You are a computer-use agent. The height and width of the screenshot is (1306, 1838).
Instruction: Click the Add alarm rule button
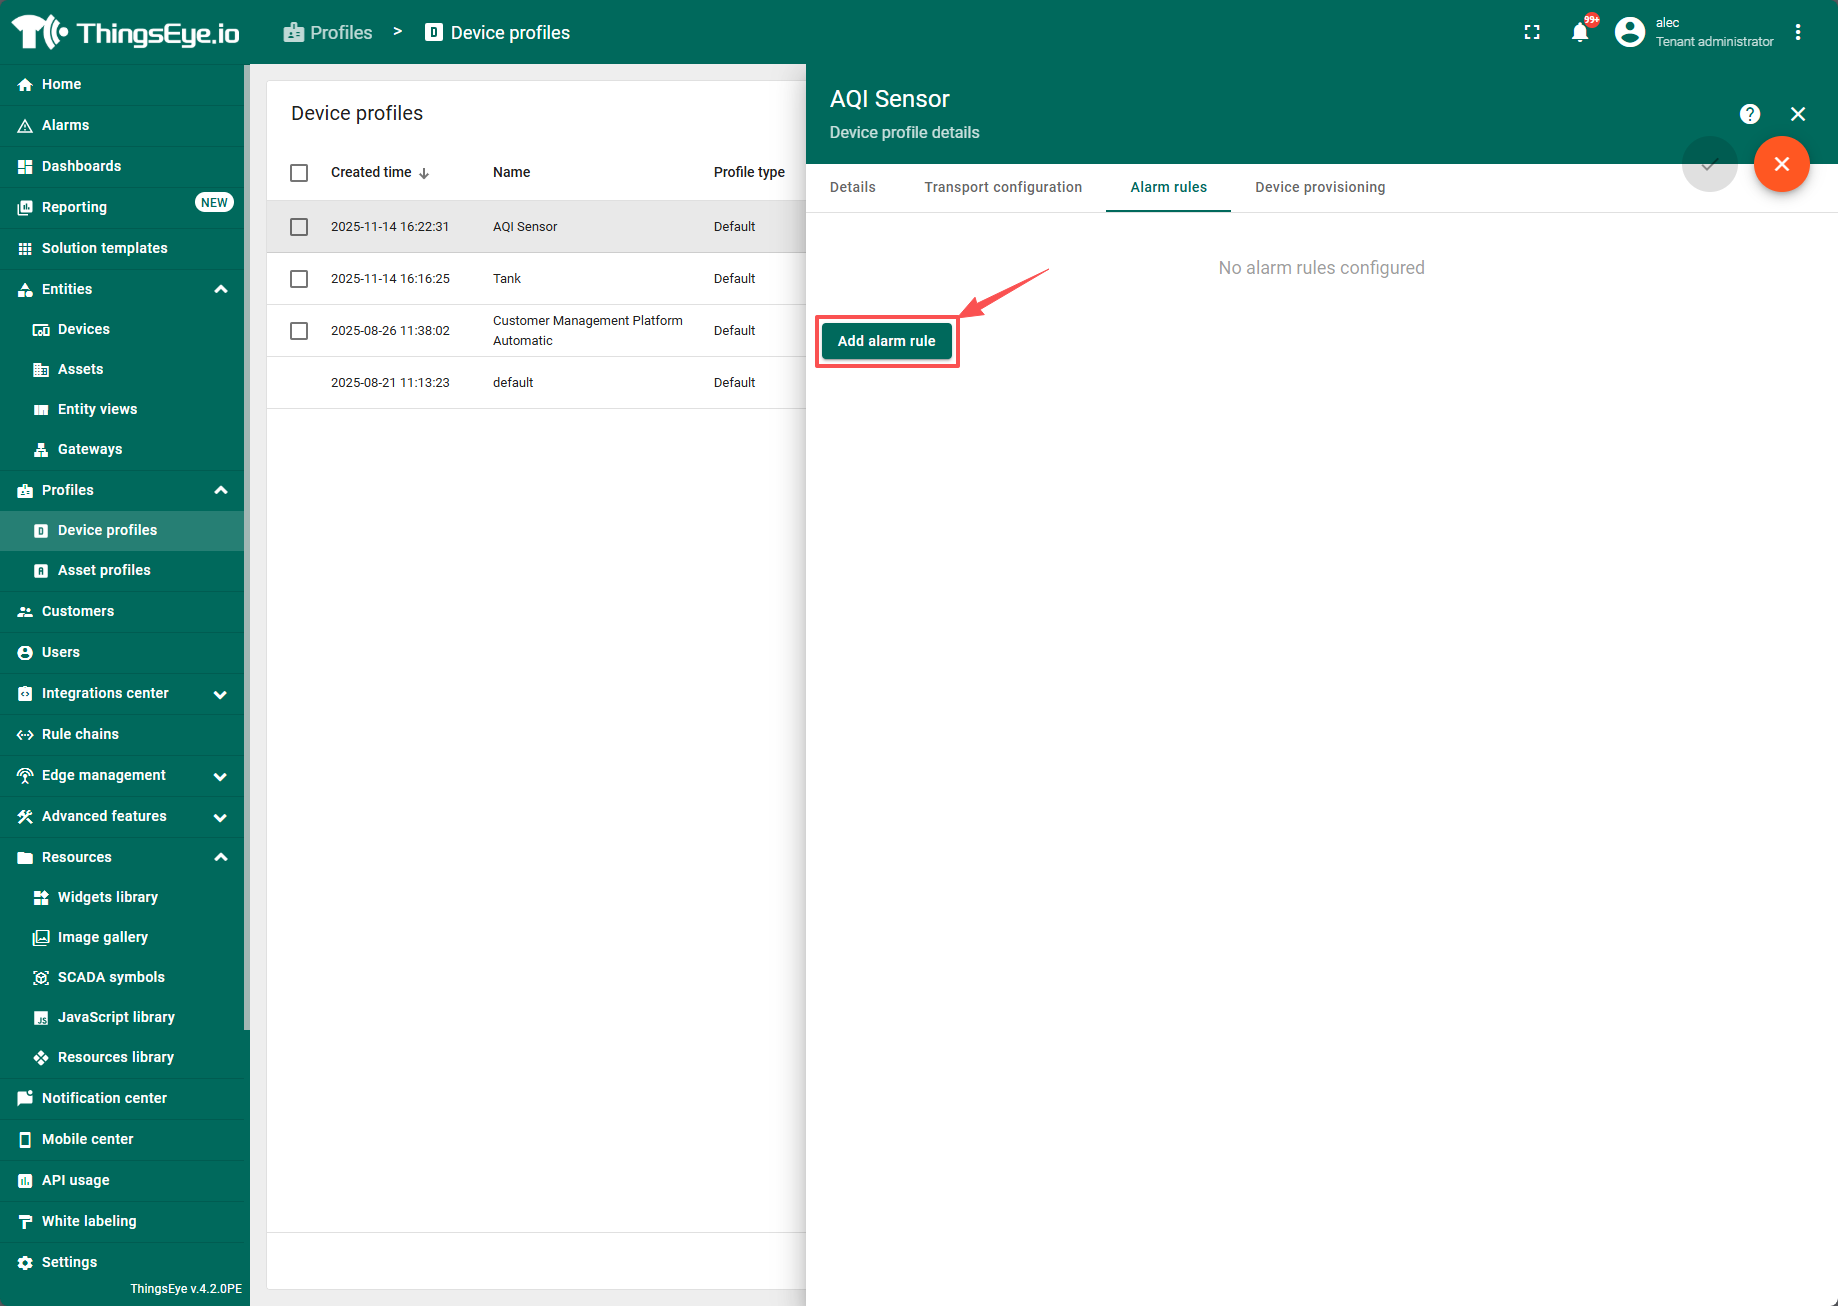coord(886,341)
